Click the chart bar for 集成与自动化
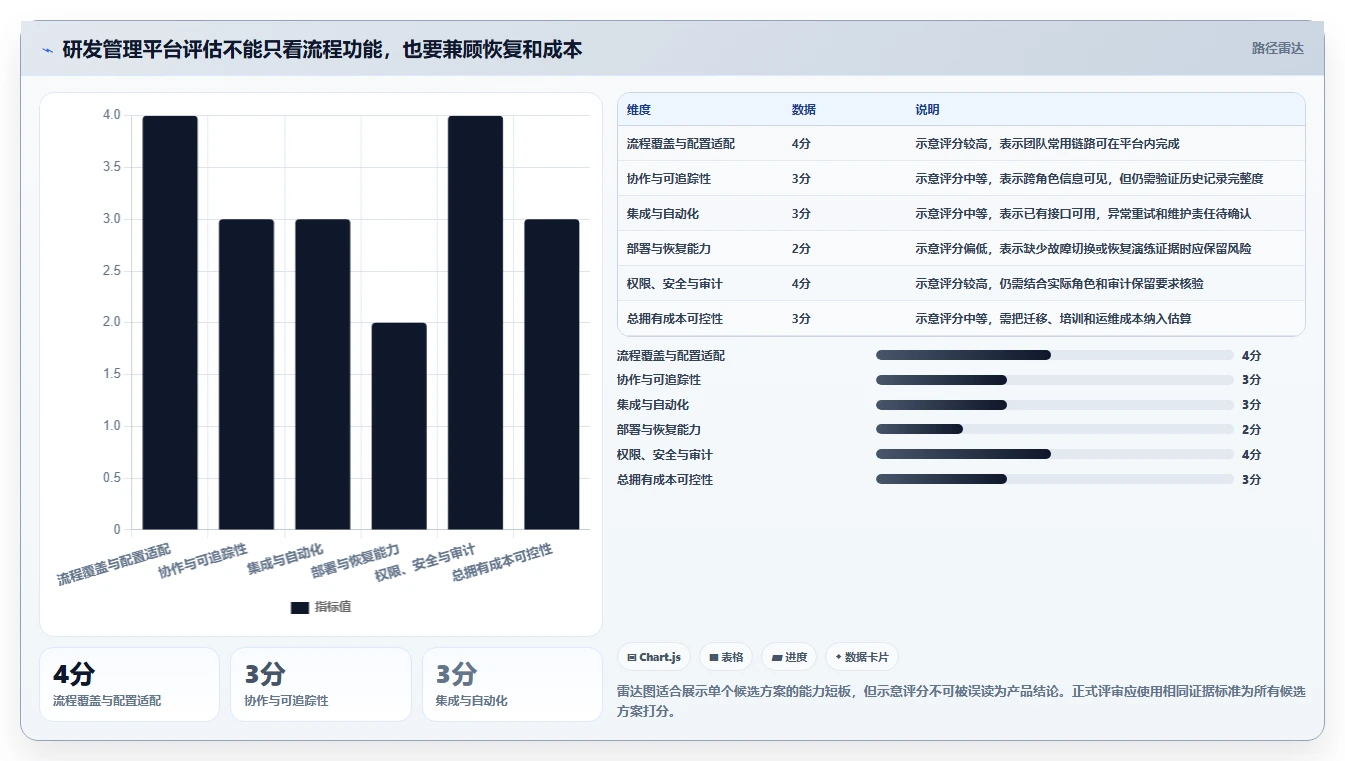Screen dimensions: 1345x761 coord(323,374)
